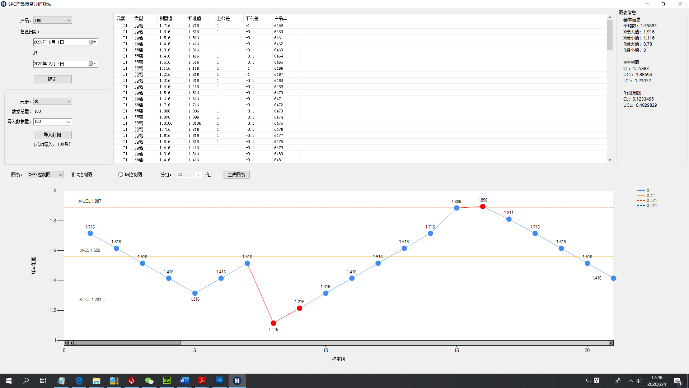This screenshot has height=388, width=689.
Task: Open the start date calendar picker icon
Action: [x=92, y=42]
